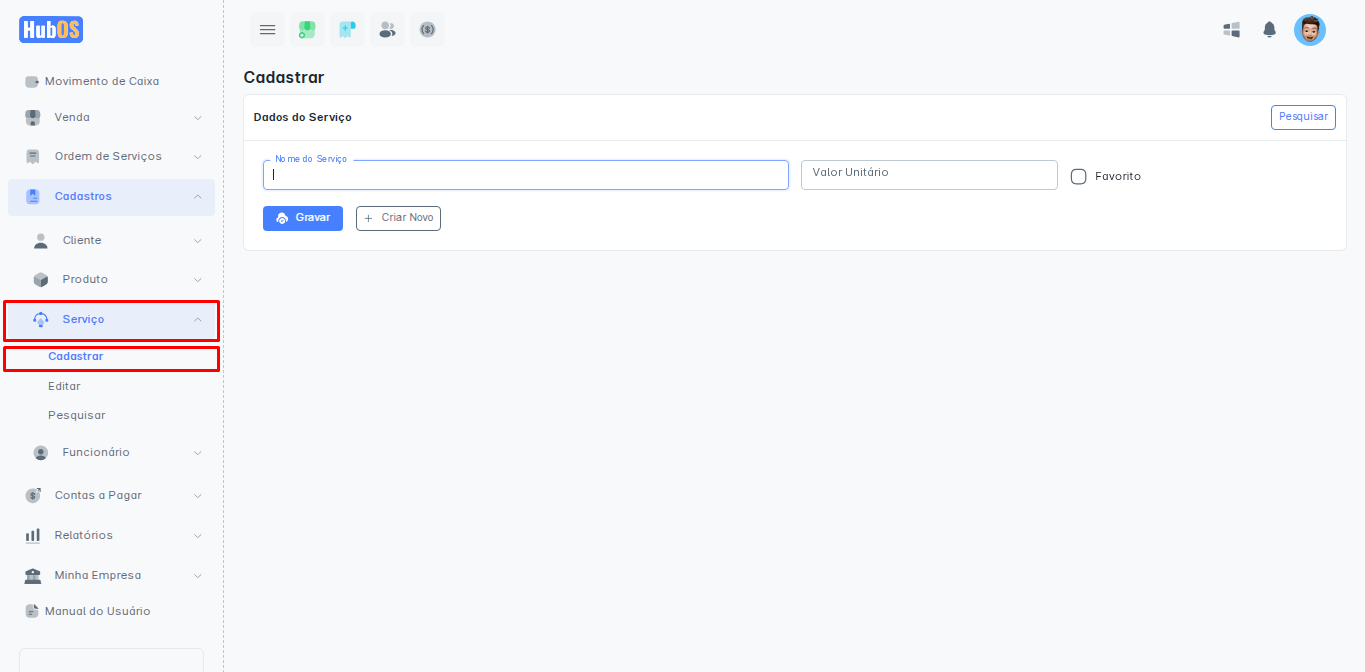1365x672 pixels.
Task: Open Movimento de Caixa menu item
Action: 101,81
